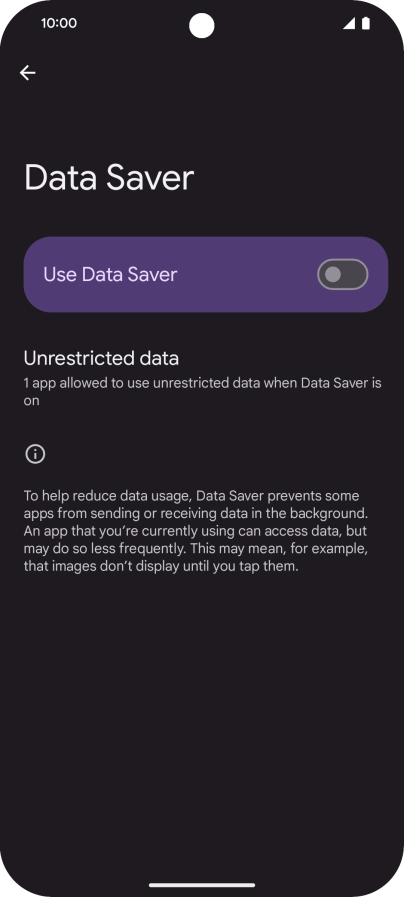The image size is (404, 897).
Task: Click the round thumb of Data Saver switch
Action: click(x=333, y=275)
